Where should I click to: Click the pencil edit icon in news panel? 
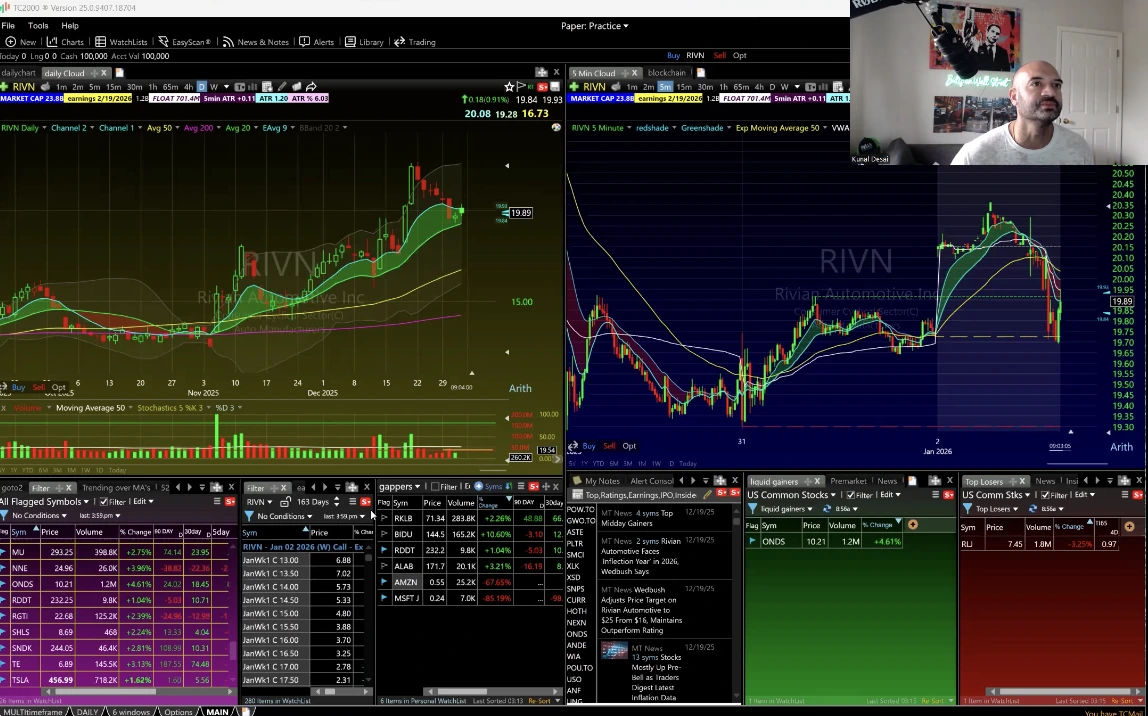pos(707,495)
